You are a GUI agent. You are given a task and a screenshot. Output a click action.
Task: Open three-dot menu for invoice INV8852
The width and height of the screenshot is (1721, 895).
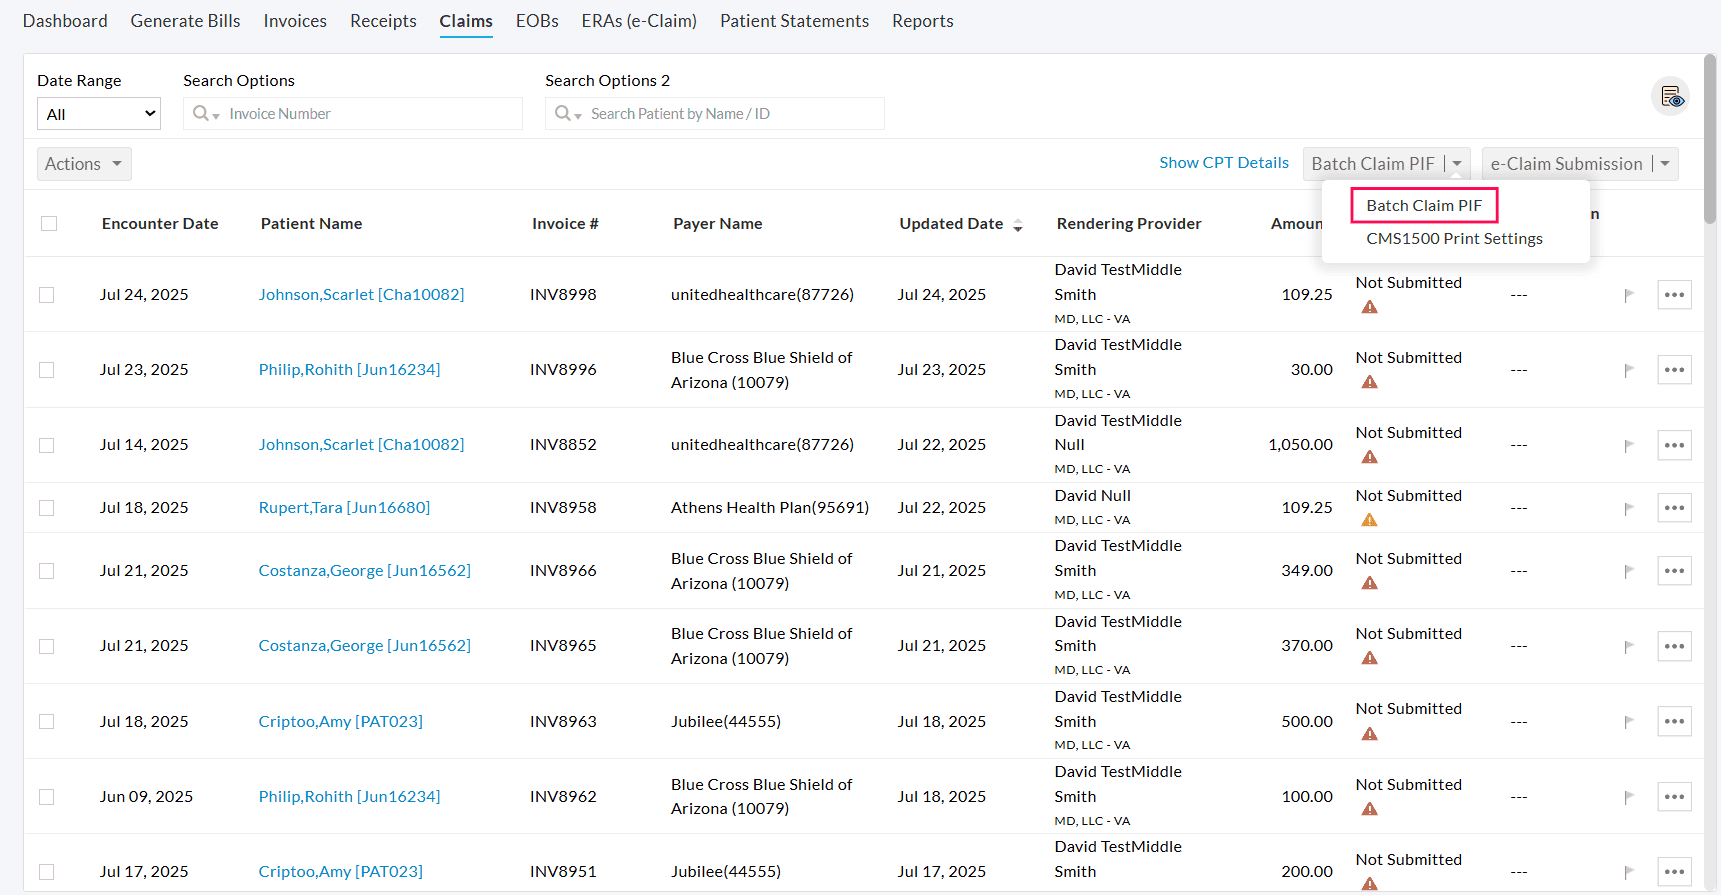[x=1673, y=445]
